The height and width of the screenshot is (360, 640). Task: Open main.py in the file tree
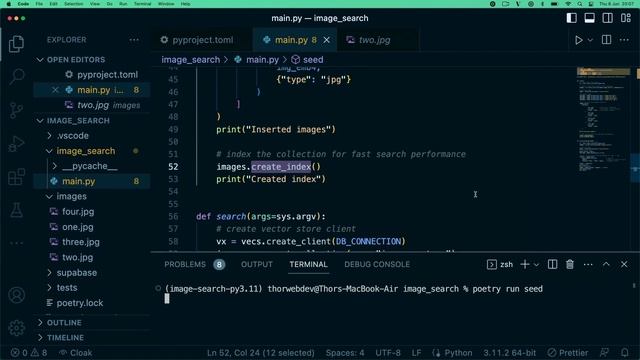(92, 181)
